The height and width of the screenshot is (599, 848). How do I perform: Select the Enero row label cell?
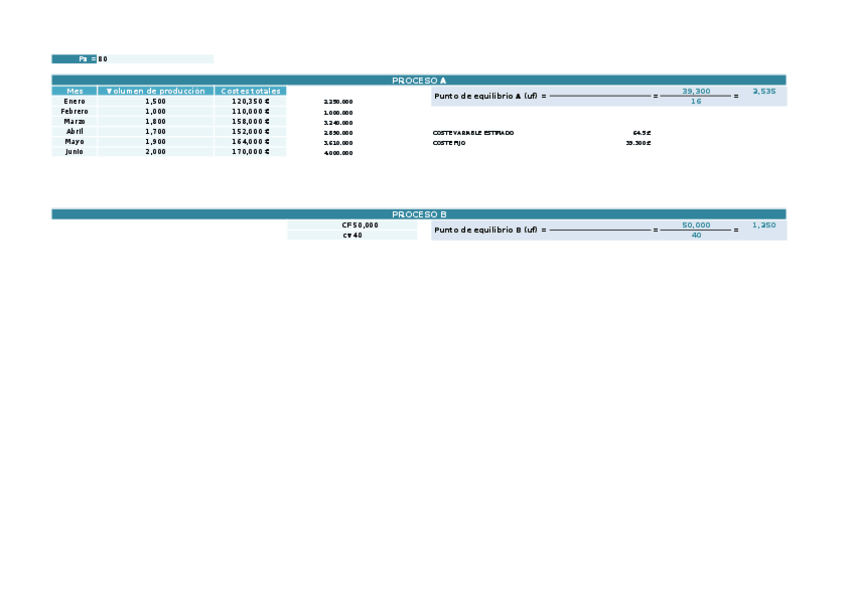[x=74, y=101]
